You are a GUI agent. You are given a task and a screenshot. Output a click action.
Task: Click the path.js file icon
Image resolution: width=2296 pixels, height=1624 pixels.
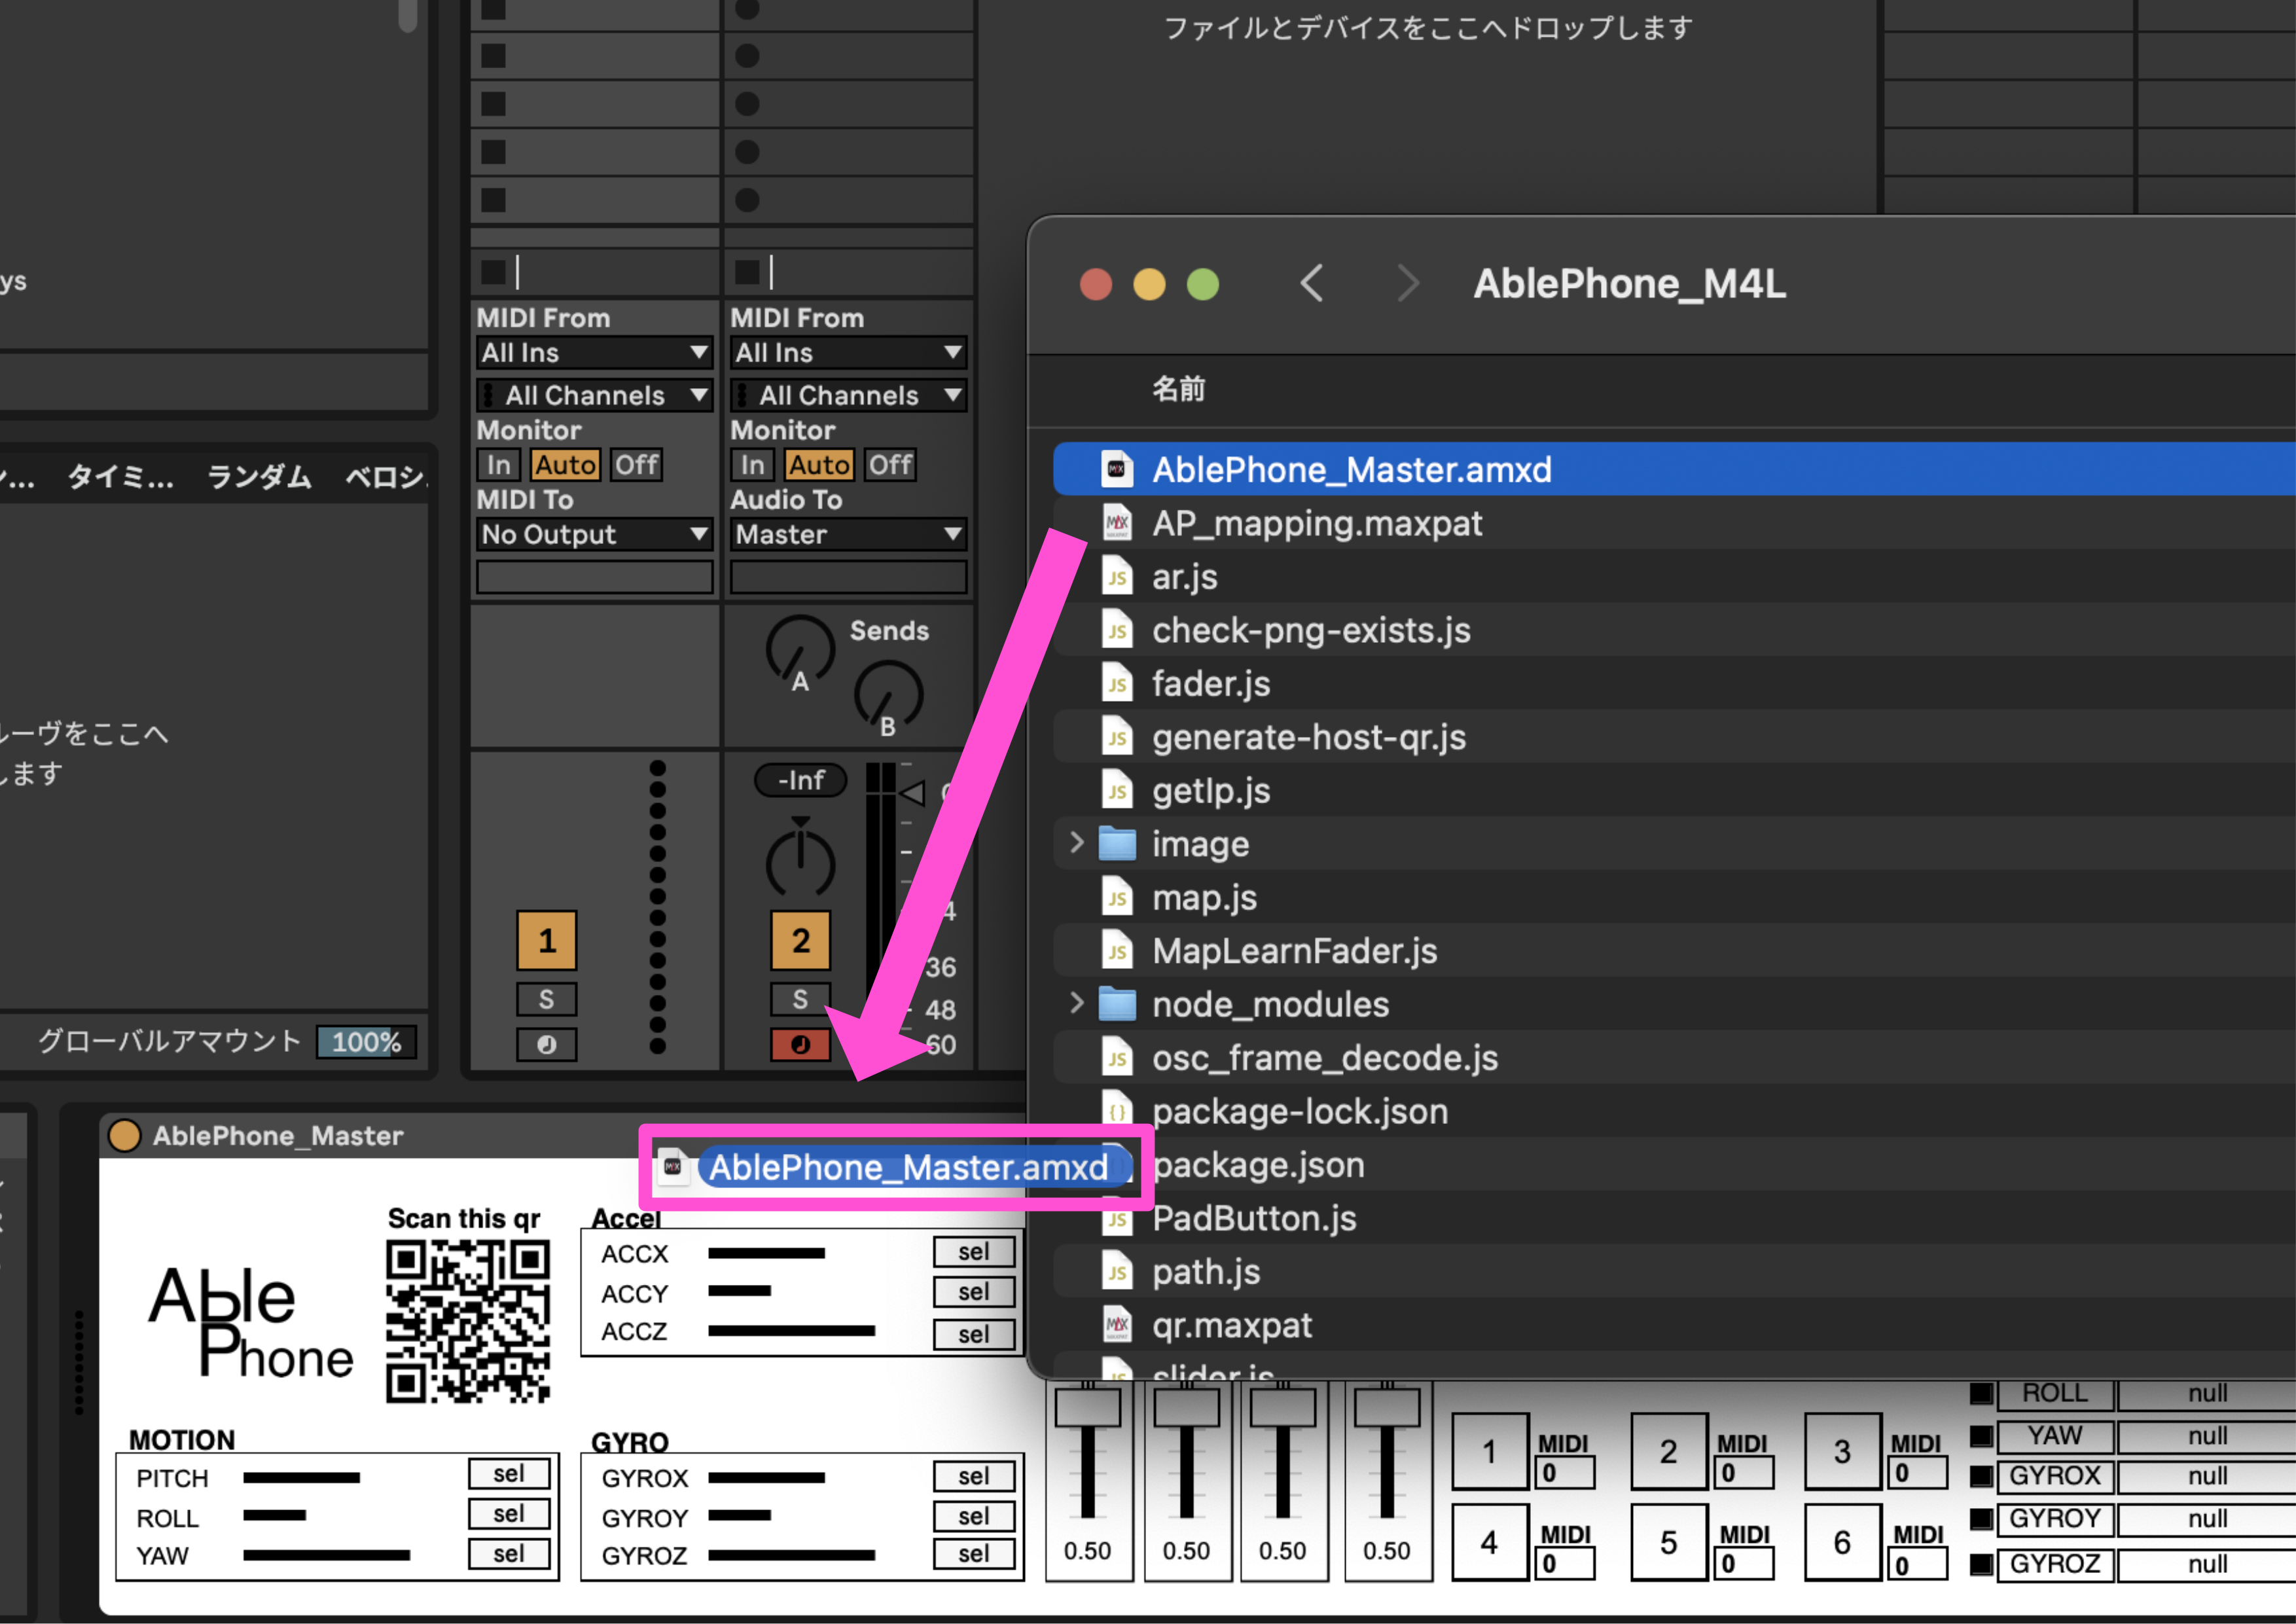click(x=1117, y=1272)
